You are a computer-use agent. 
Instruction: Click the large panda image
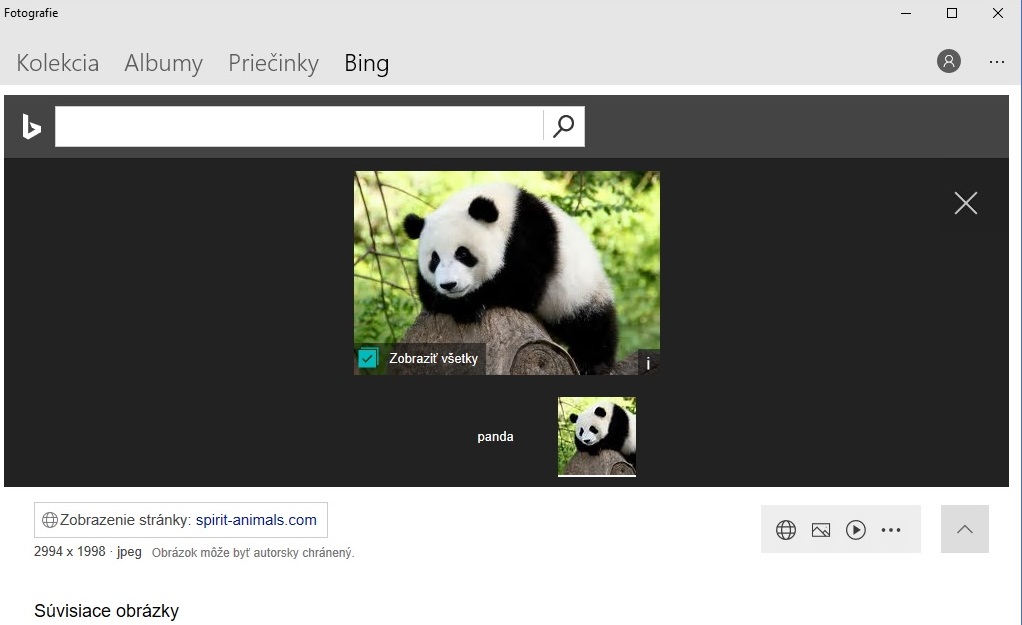click(506, 272)
